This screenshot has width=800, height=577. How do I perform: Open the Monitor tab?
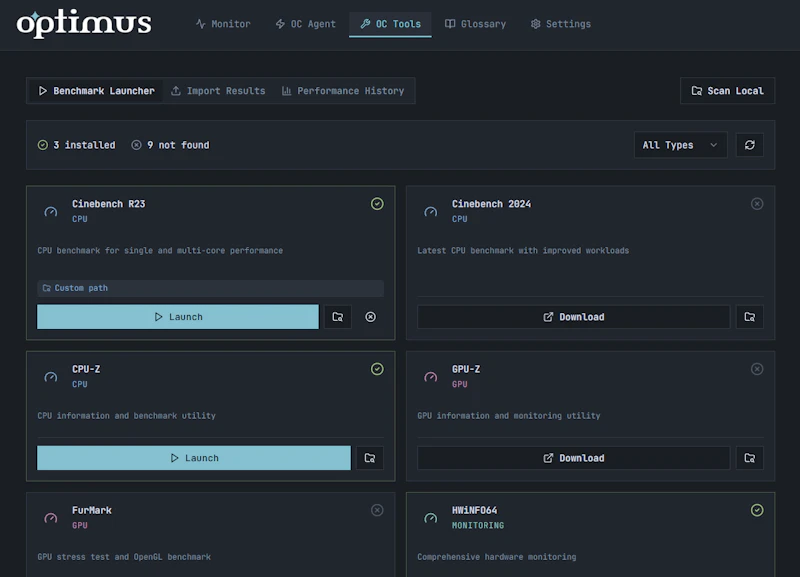pyautogui.click(x=223, y=24)
